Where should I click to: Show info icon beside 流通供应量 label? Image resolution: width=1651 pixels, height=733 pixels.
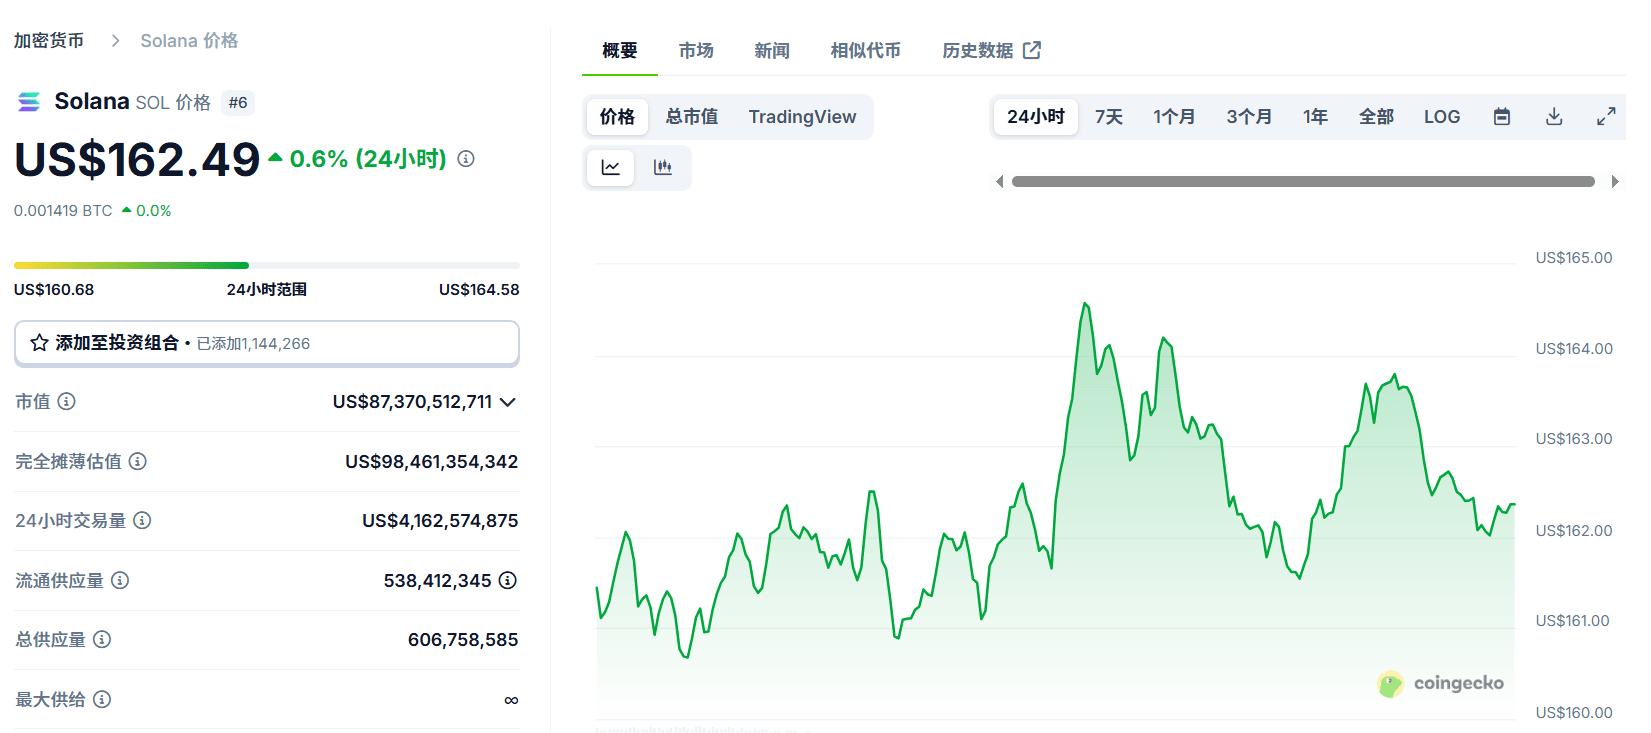(120, 580)
